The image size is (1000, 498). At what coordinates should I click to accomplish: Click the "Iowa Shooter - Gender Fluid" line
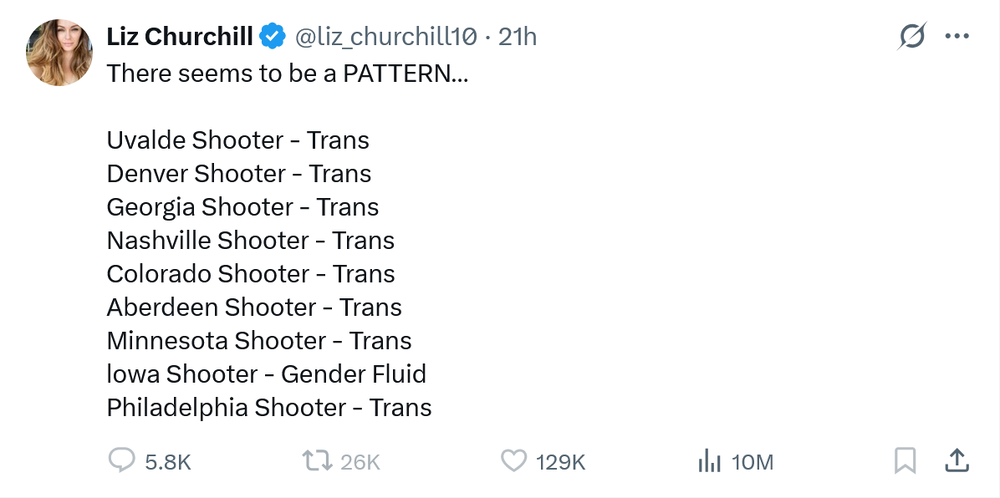click(x=266, y=374)
